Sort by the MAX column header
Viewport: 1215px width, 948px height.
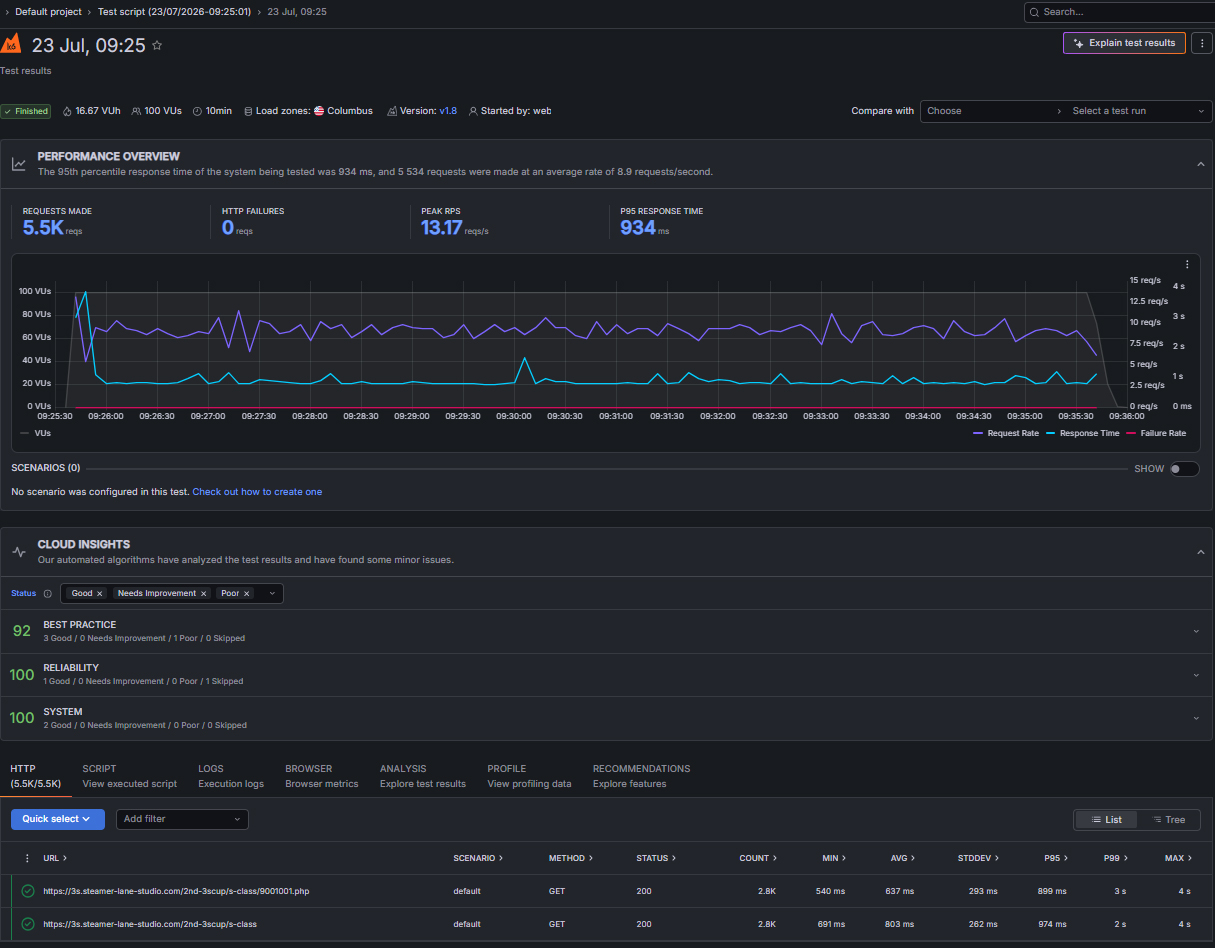pyautogui.click(x=1177, y=858)
